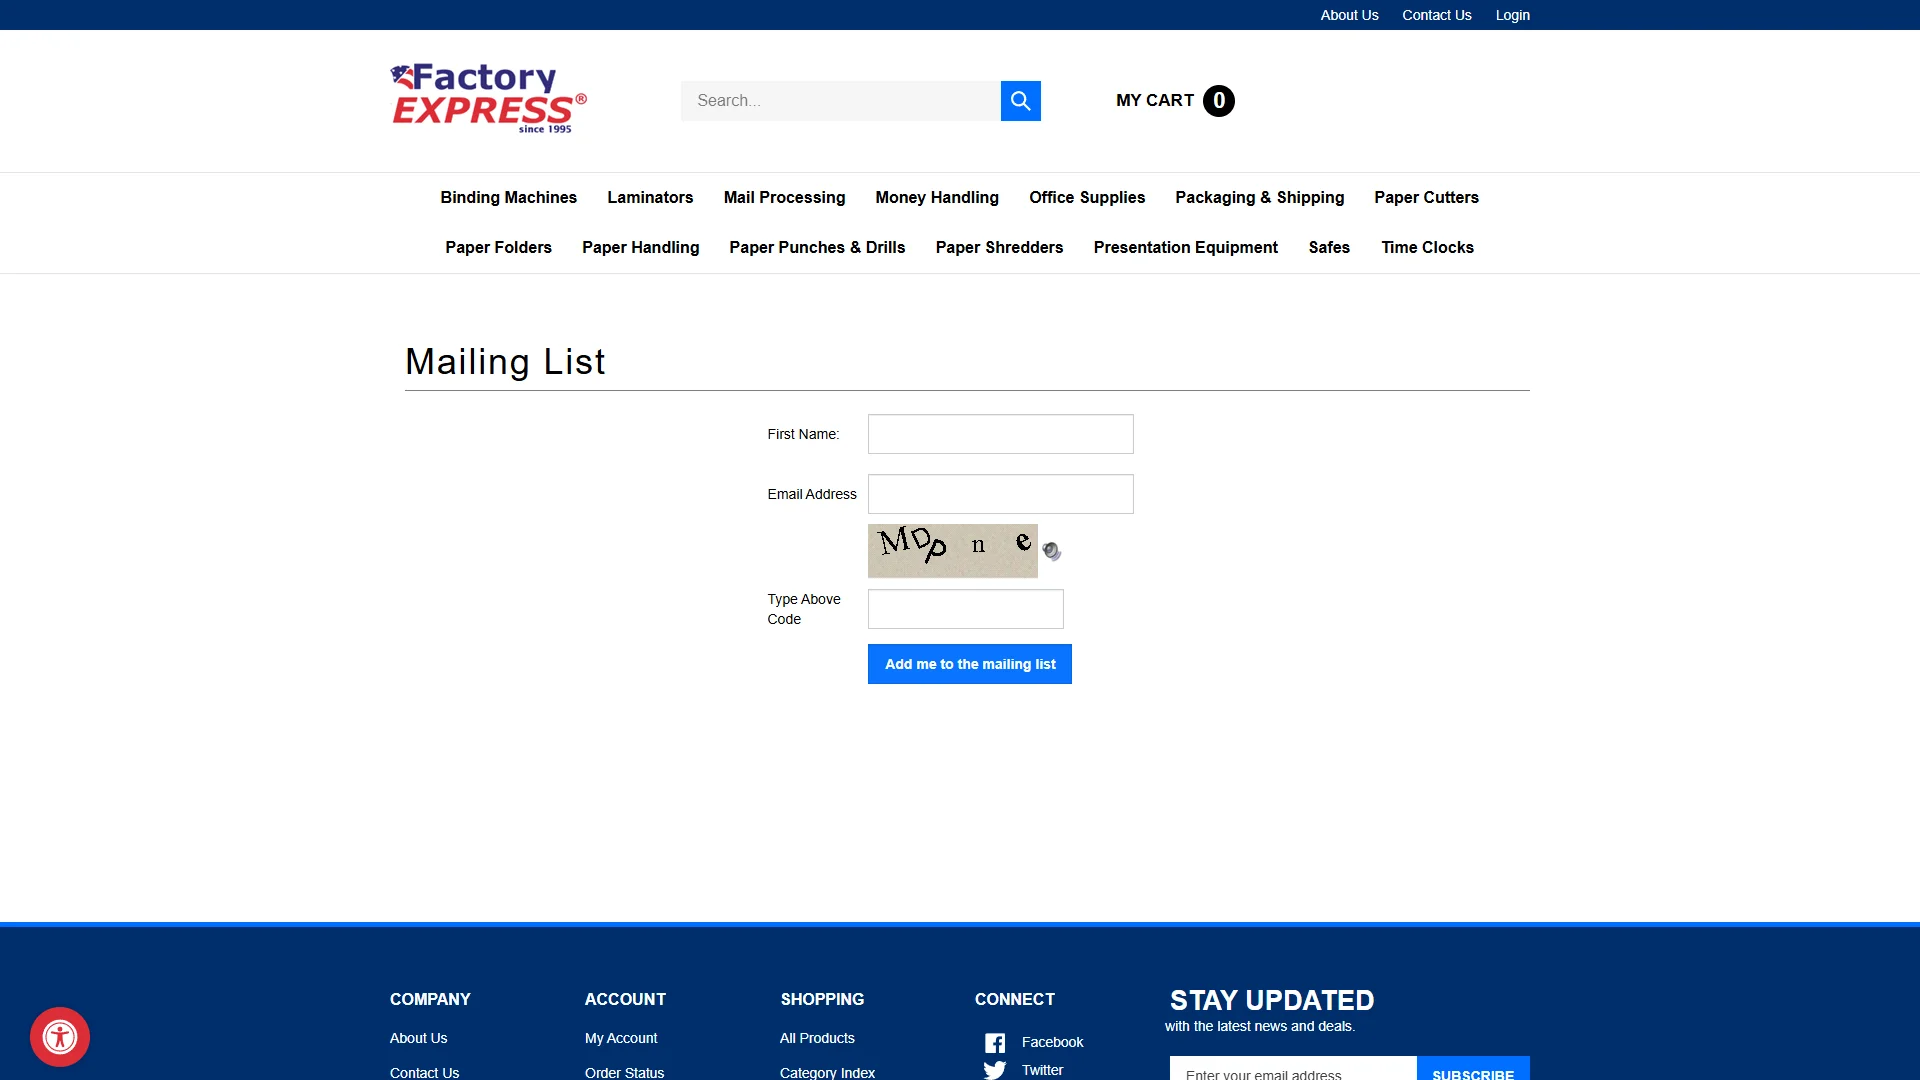
Task: Click the magnifying glass search button
Action: 1020,101
